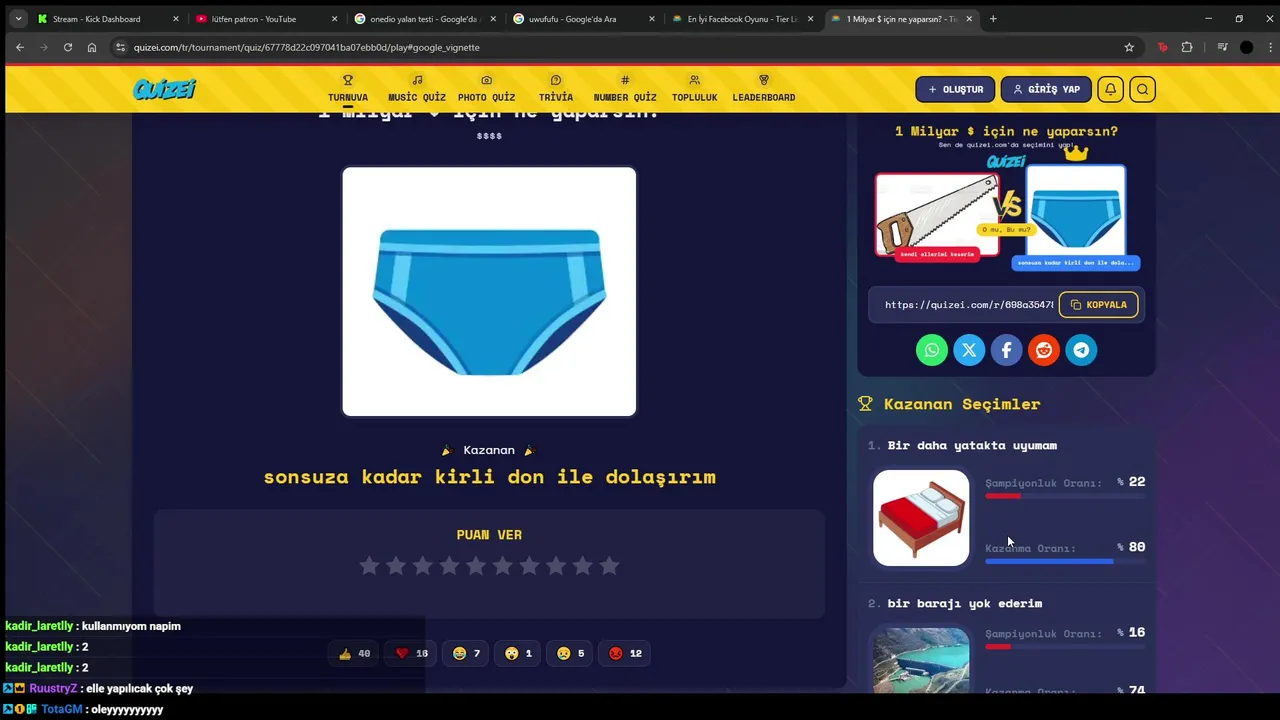Open the Number Quiz section
The height and width of the screenshot is (720, 1280).
(x=625, y=89)
